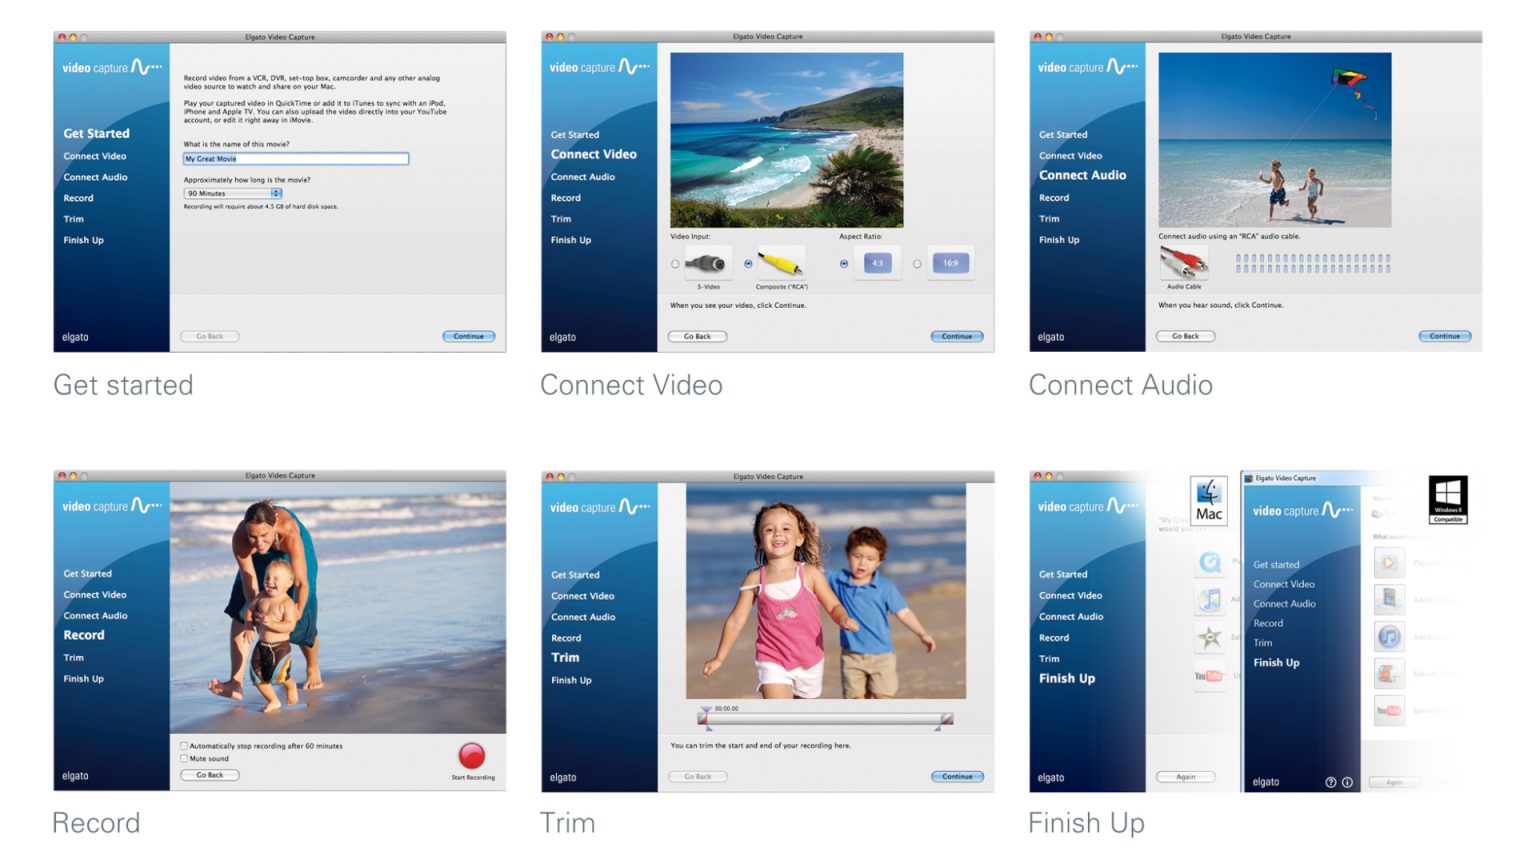Viewport: 1536px width, 864px height.
Task: Choose the 16:9 aspect ratio icon
Action: 950,264
